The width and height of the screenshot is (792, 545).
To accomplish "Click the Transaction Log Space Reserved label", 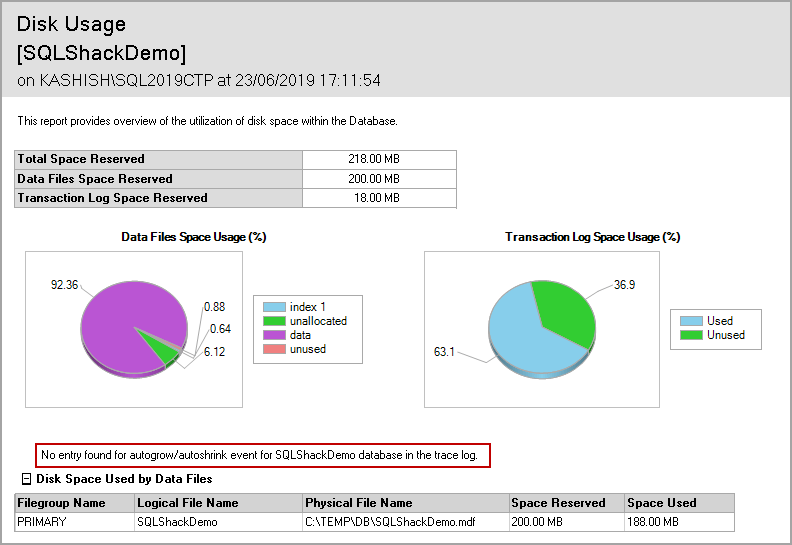I will (112, 198).
